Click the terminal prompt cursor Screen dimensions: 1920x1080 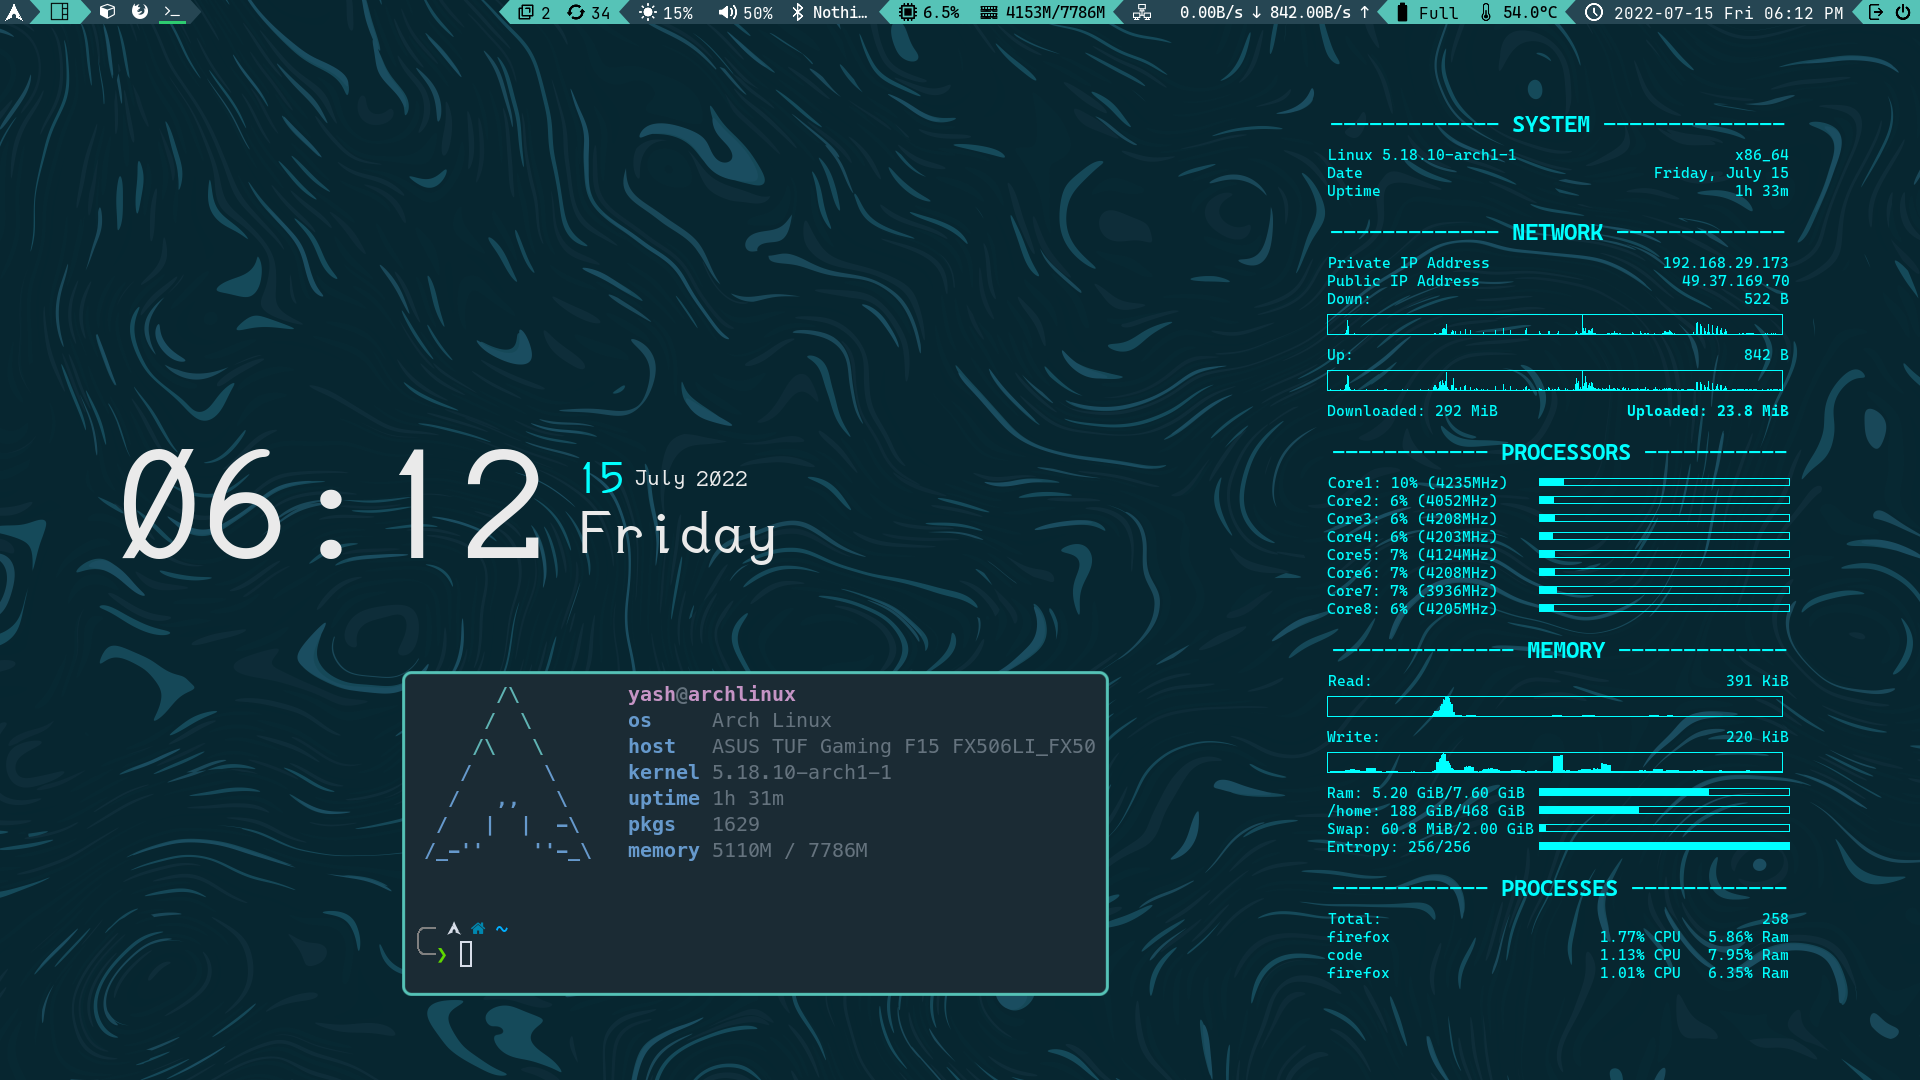(x=466, y=954)
